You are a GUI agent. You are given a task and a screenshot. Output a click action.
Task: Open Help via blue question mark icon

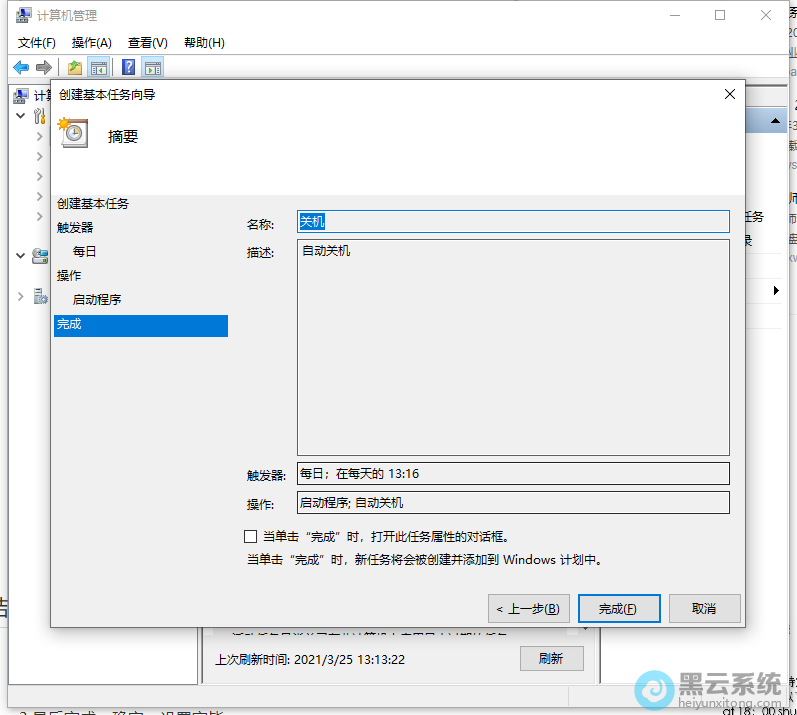[x=128, y=67]
